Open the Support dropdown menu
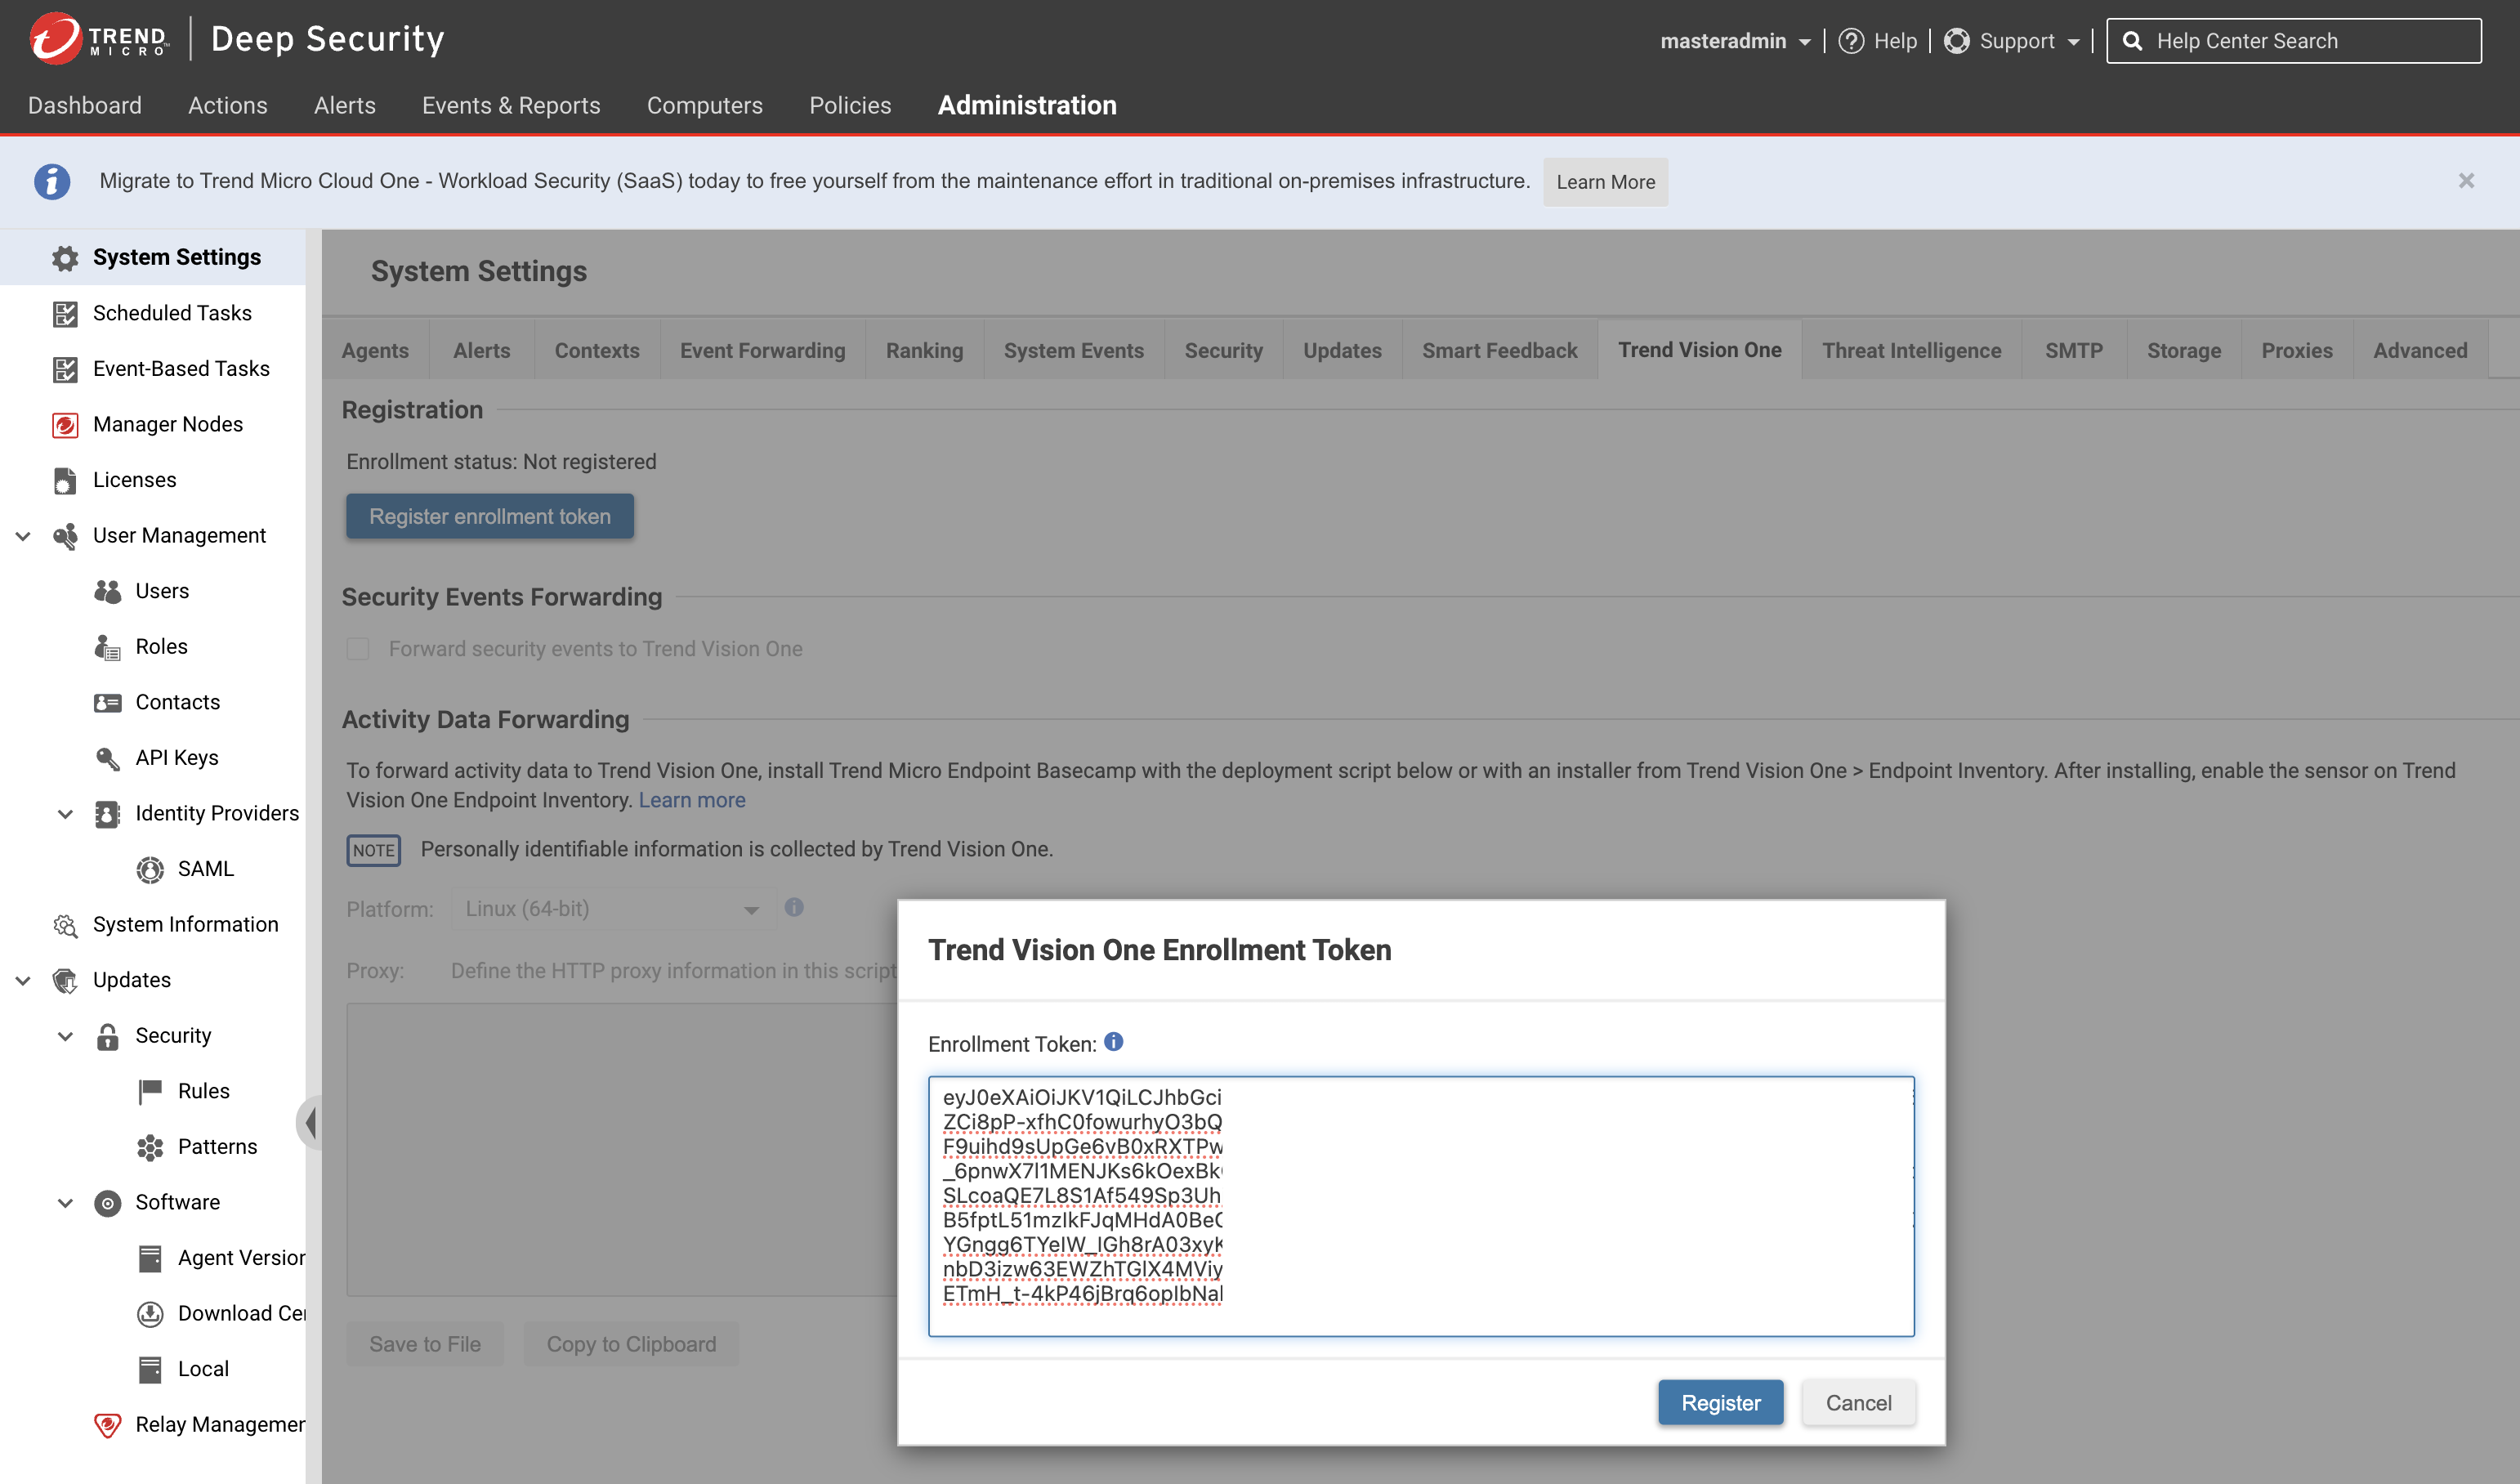The image size is (2520, 1484). 2012,41
